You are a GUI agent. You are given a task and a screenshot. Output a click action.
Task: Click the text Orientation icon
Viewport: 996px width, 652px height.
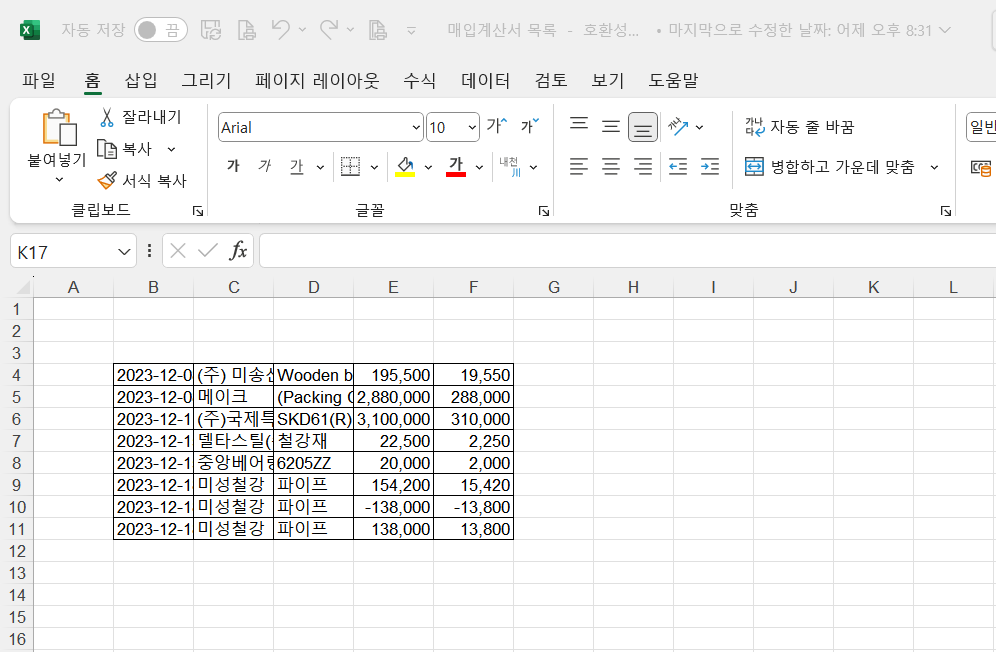pyautogui.click(x=678, y=127)
